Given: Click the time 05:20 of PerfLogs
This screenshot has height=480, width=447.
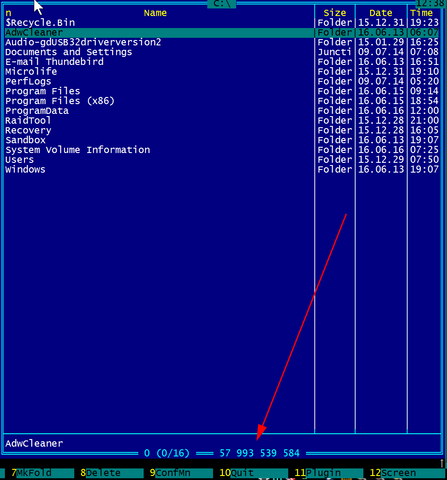Looking at the screenshot, I should click(424, 81).
